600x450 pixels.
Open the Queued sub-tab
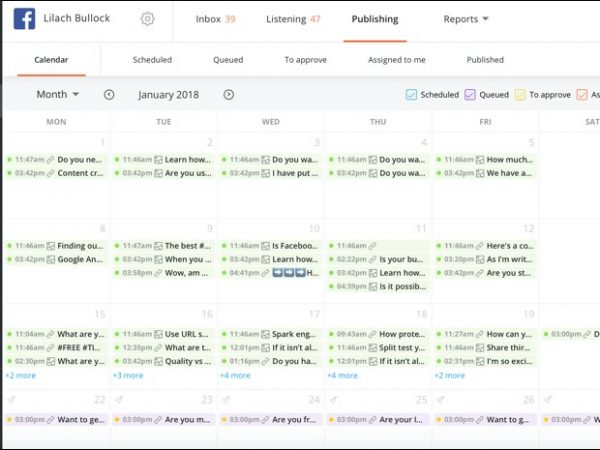[x=228, y=60]
